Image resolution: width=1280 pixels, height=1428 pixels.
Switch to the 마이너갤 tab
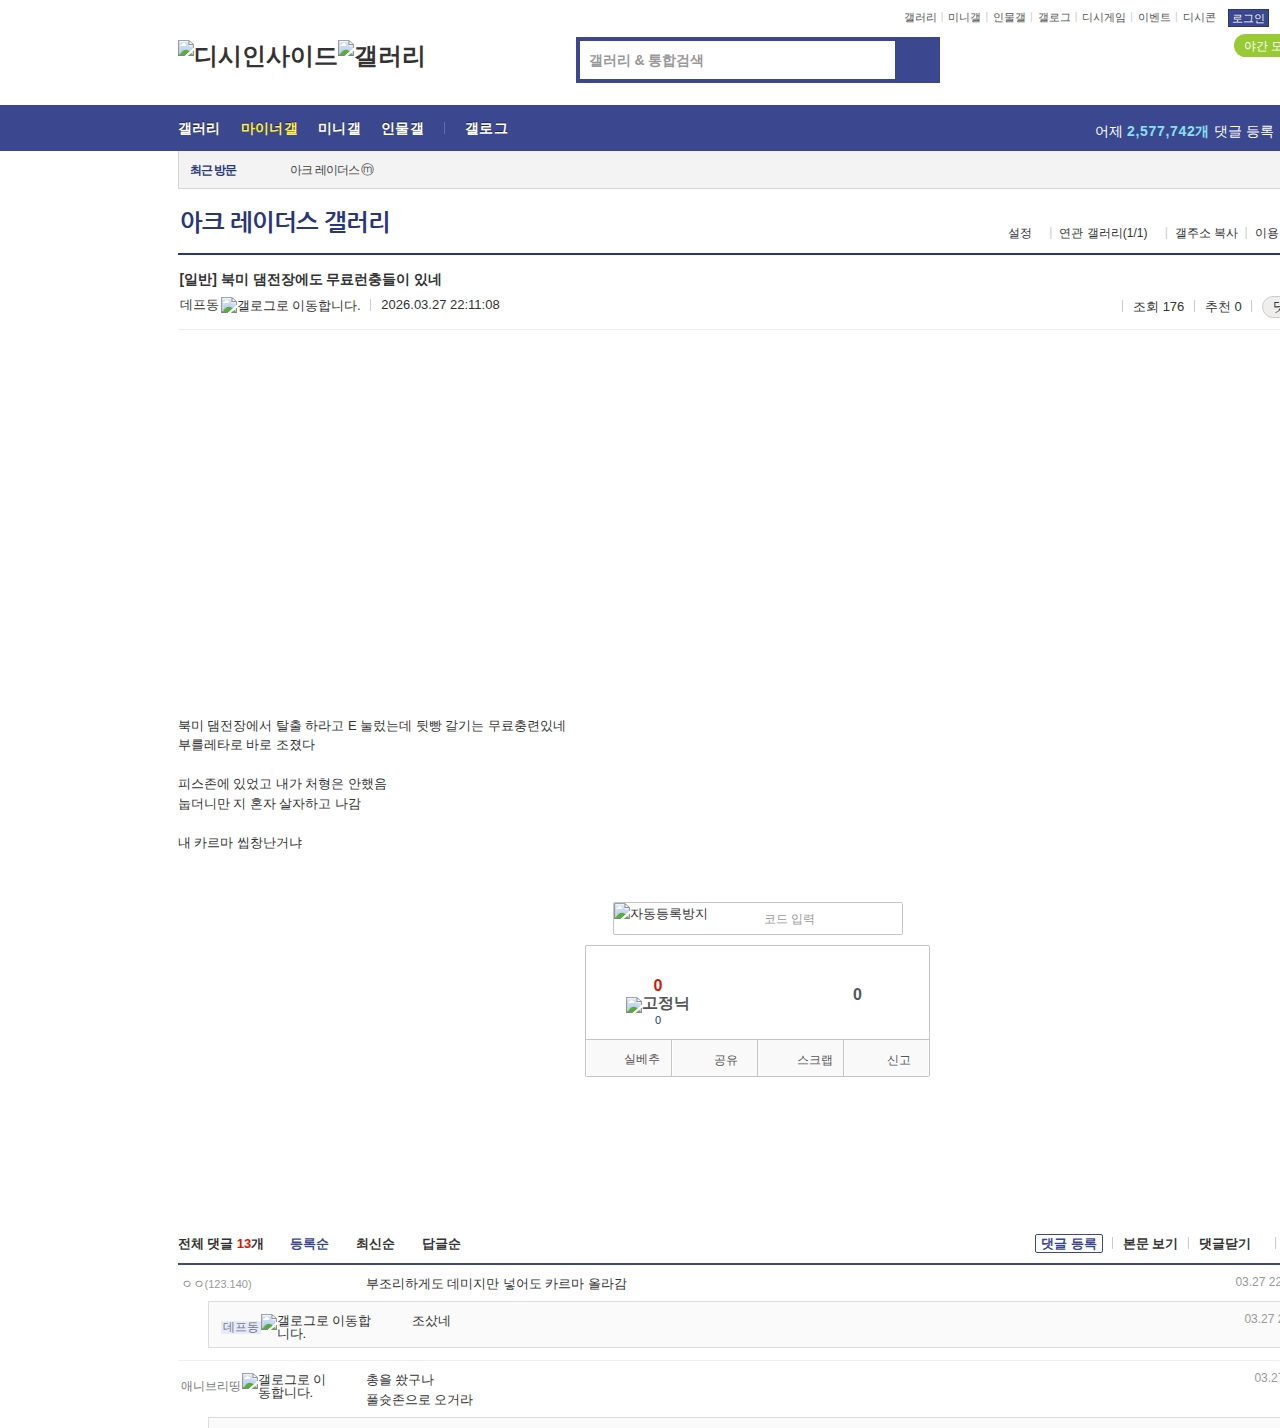[x=270, y=128]
